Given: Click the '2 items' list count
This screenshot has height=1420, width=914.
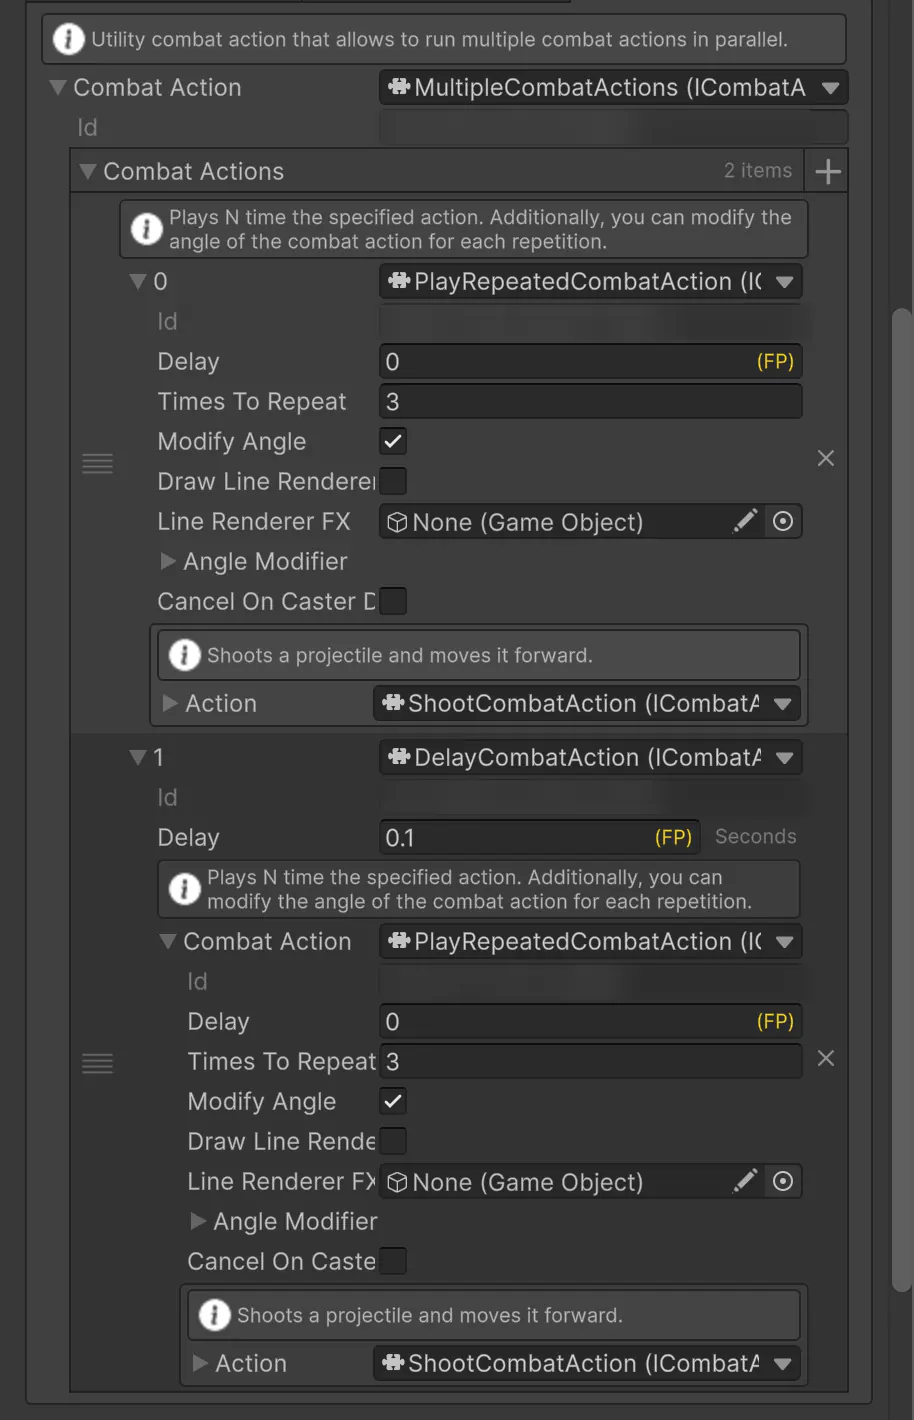Looking at the screenshot, I should [758, 171].
